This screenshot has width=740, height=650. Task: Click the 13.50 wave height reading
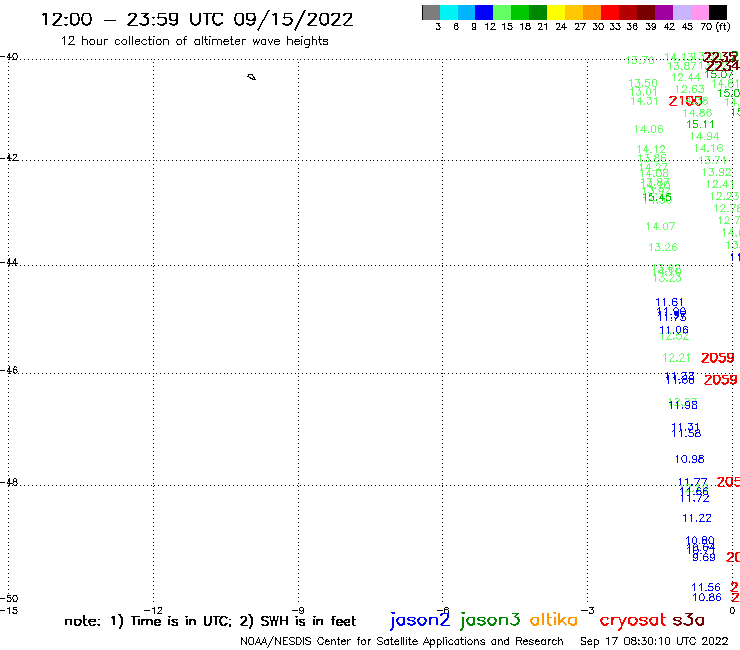point(643,83)
